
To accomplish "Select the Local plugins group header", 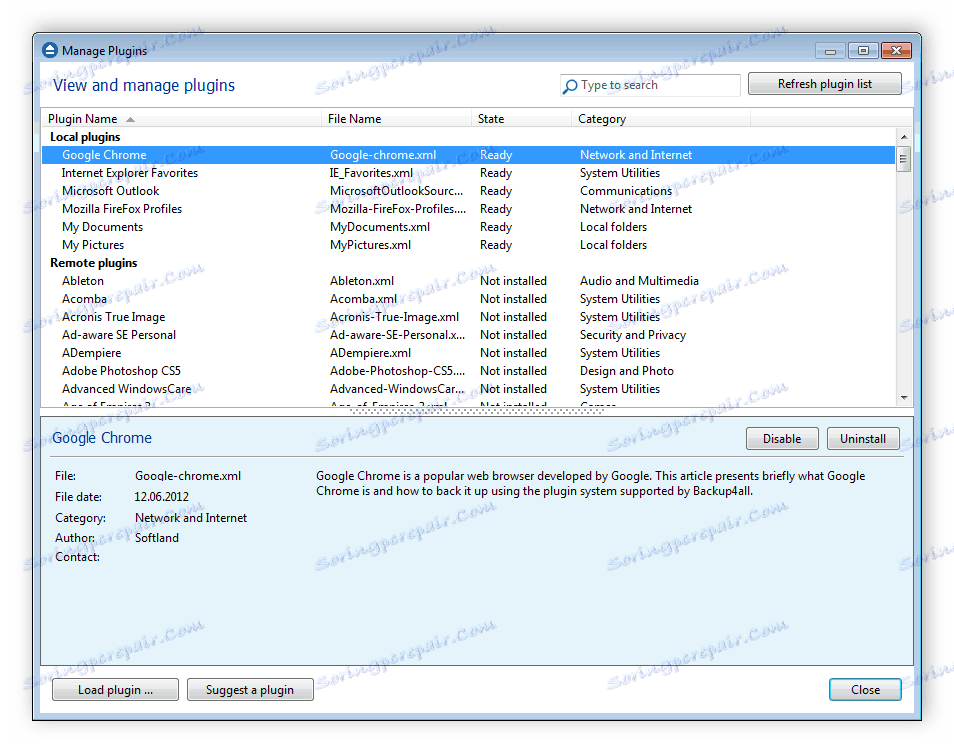I will click(x=85, y=137).
